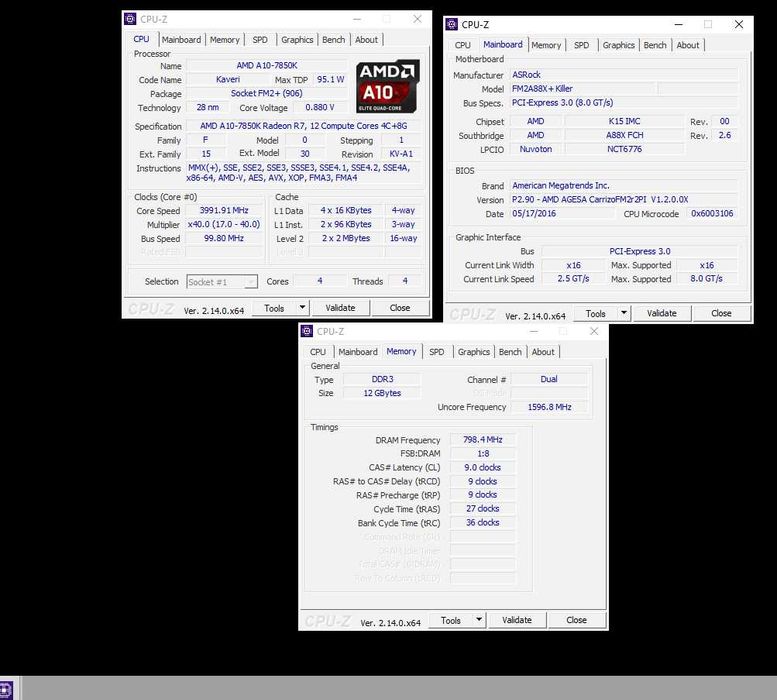Image resolution: width=777 pixels, height=700 pixels.
Task: Open About tab in Mainboard window
Action: coord(688,45)
